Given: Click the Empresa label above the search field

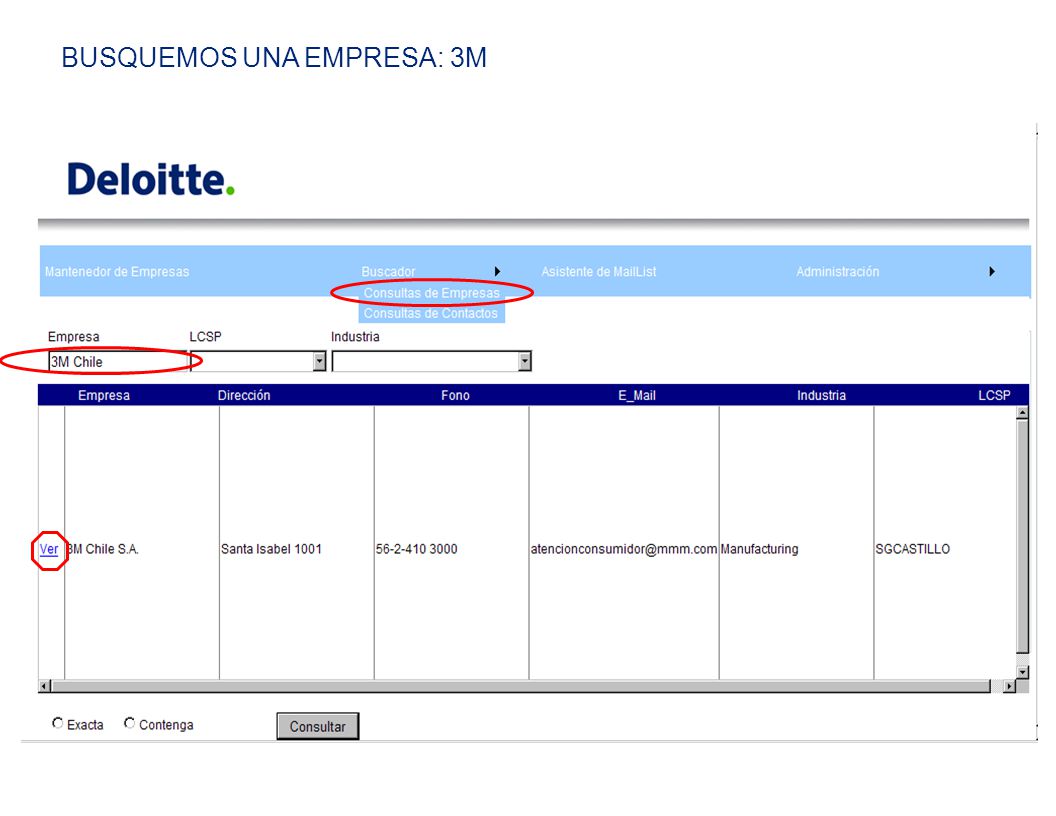Looking at the screenshot, I should [x=73, y=337].
